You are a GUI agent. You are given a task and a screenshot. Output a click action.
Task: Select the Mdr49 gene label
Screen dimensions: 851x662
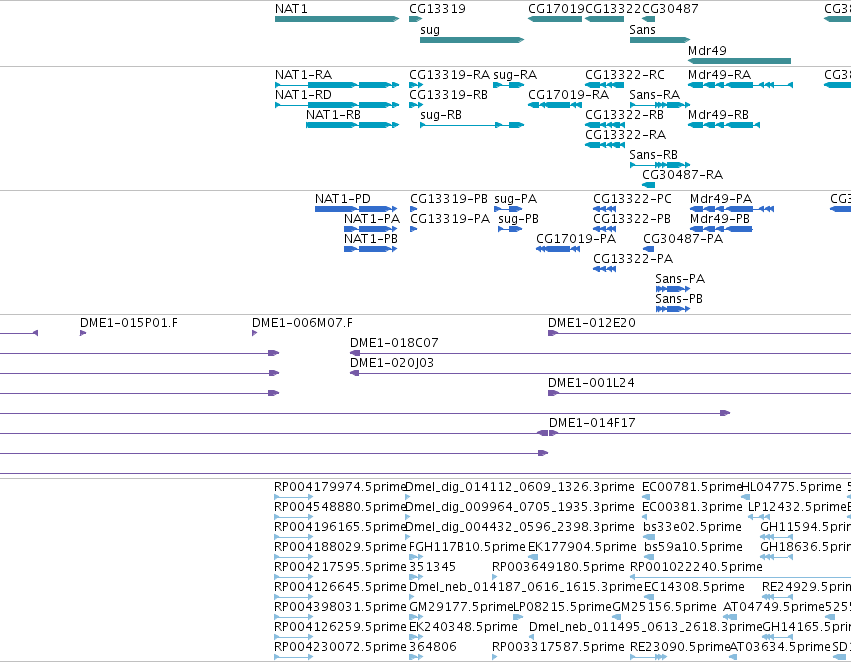[707, 50]
